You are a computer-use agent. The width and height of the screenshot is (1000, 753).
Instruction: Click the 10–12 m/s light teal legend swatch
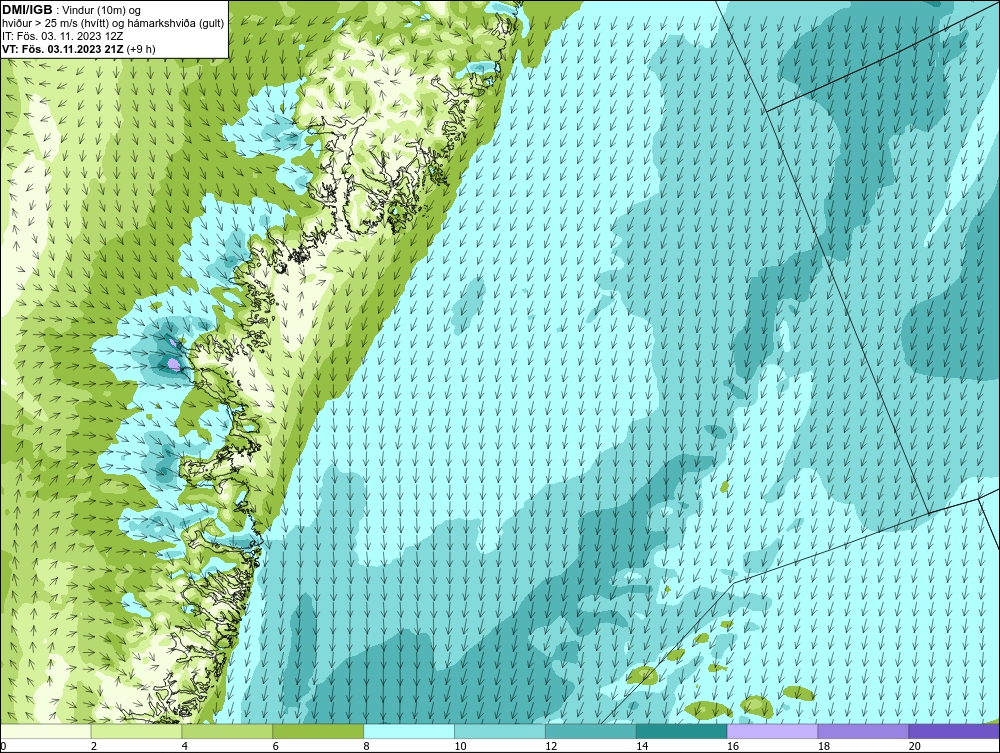pos(500,731)
